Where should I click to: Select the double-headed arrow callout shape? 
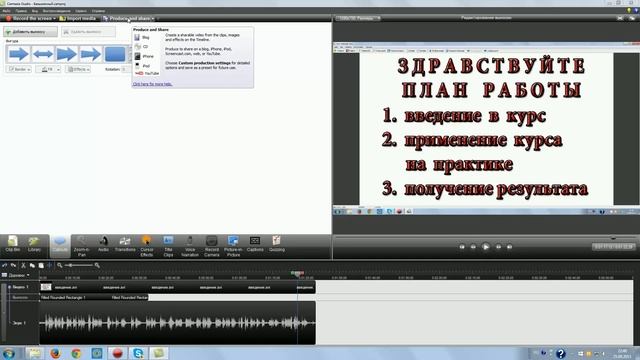pos(43,54)
